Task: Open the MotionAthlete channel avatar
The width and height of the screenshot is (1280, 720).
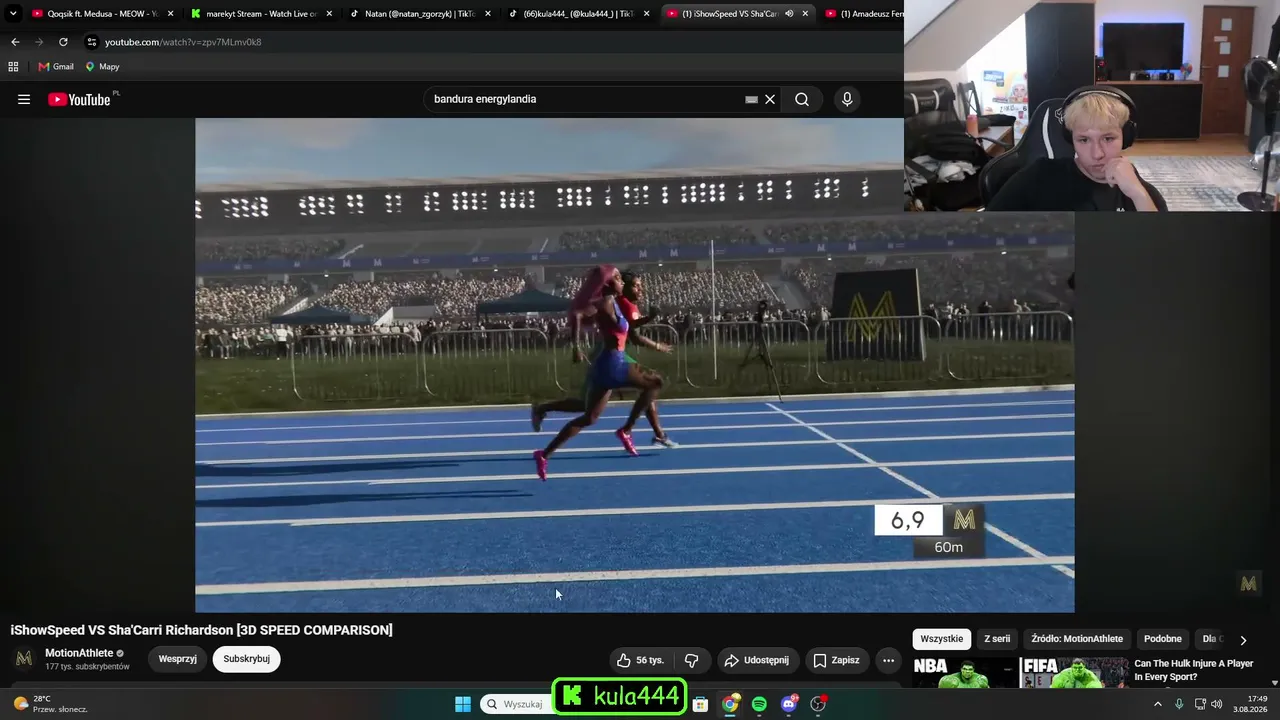Action: 24,659
